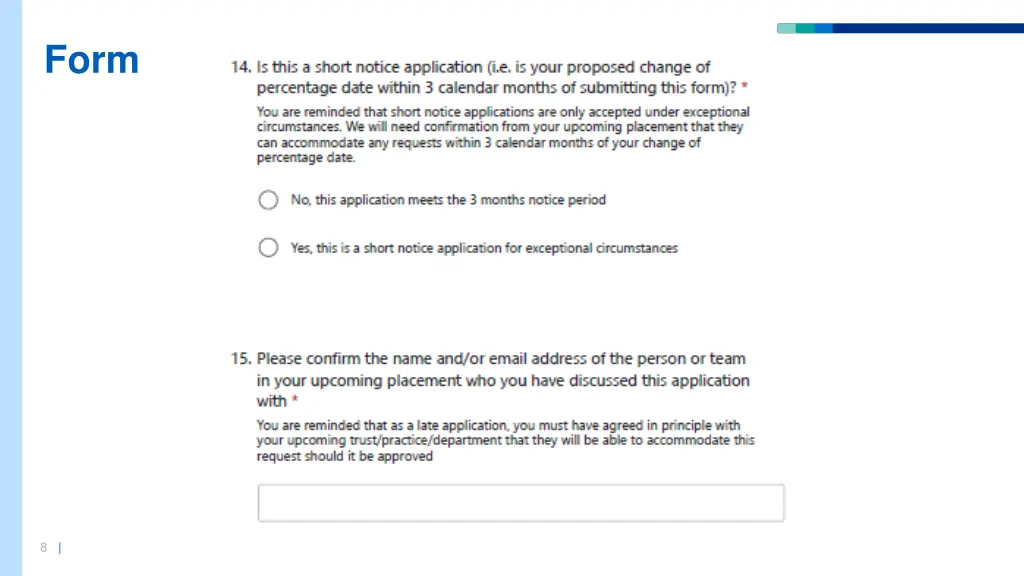1024x576 pixels.
Task: Click the red required asterisk on question 15
Action: tap(295, 400)
